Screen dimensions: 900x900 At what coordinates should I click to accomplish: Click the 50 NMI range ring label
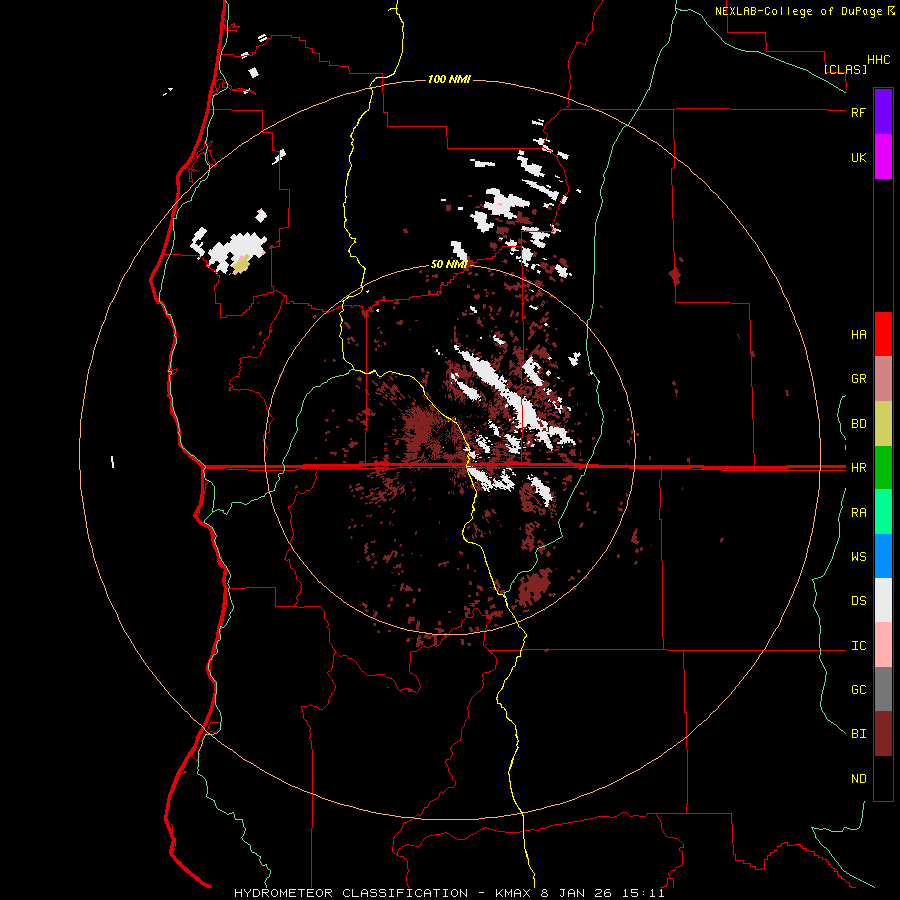pyautogui.click(x=449, y=264)
